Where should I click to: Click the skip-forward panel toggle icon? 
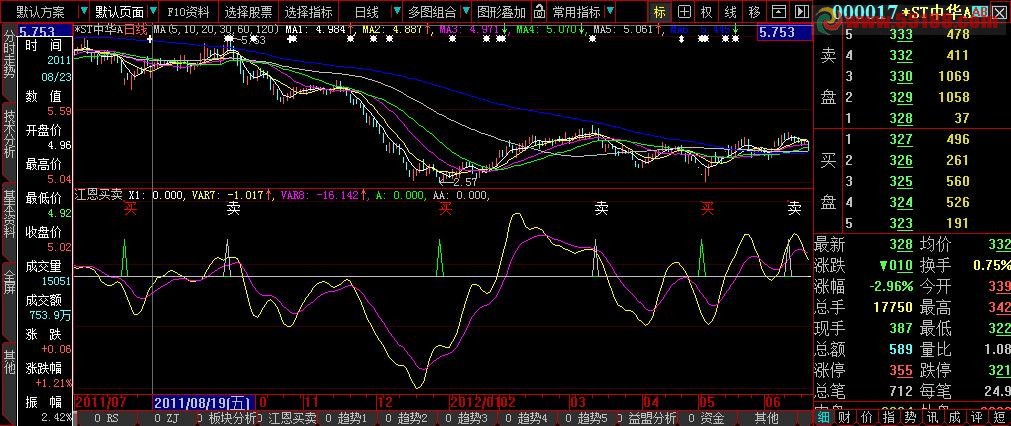coord(801,12)
